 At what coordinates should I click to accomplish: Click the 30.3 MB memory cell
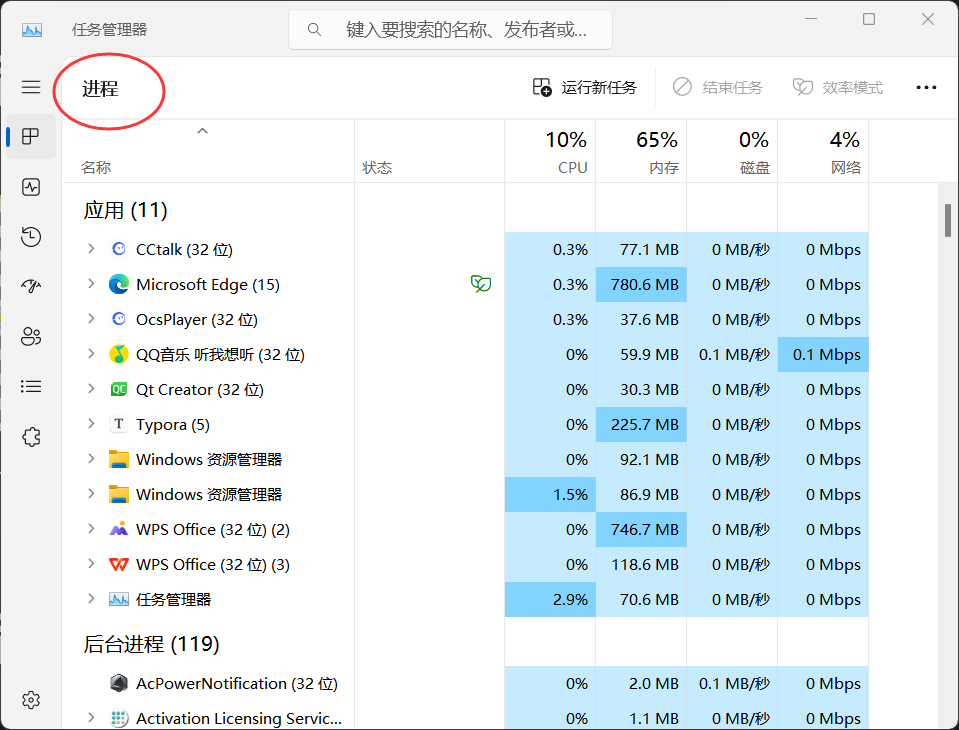pos(641,389)
